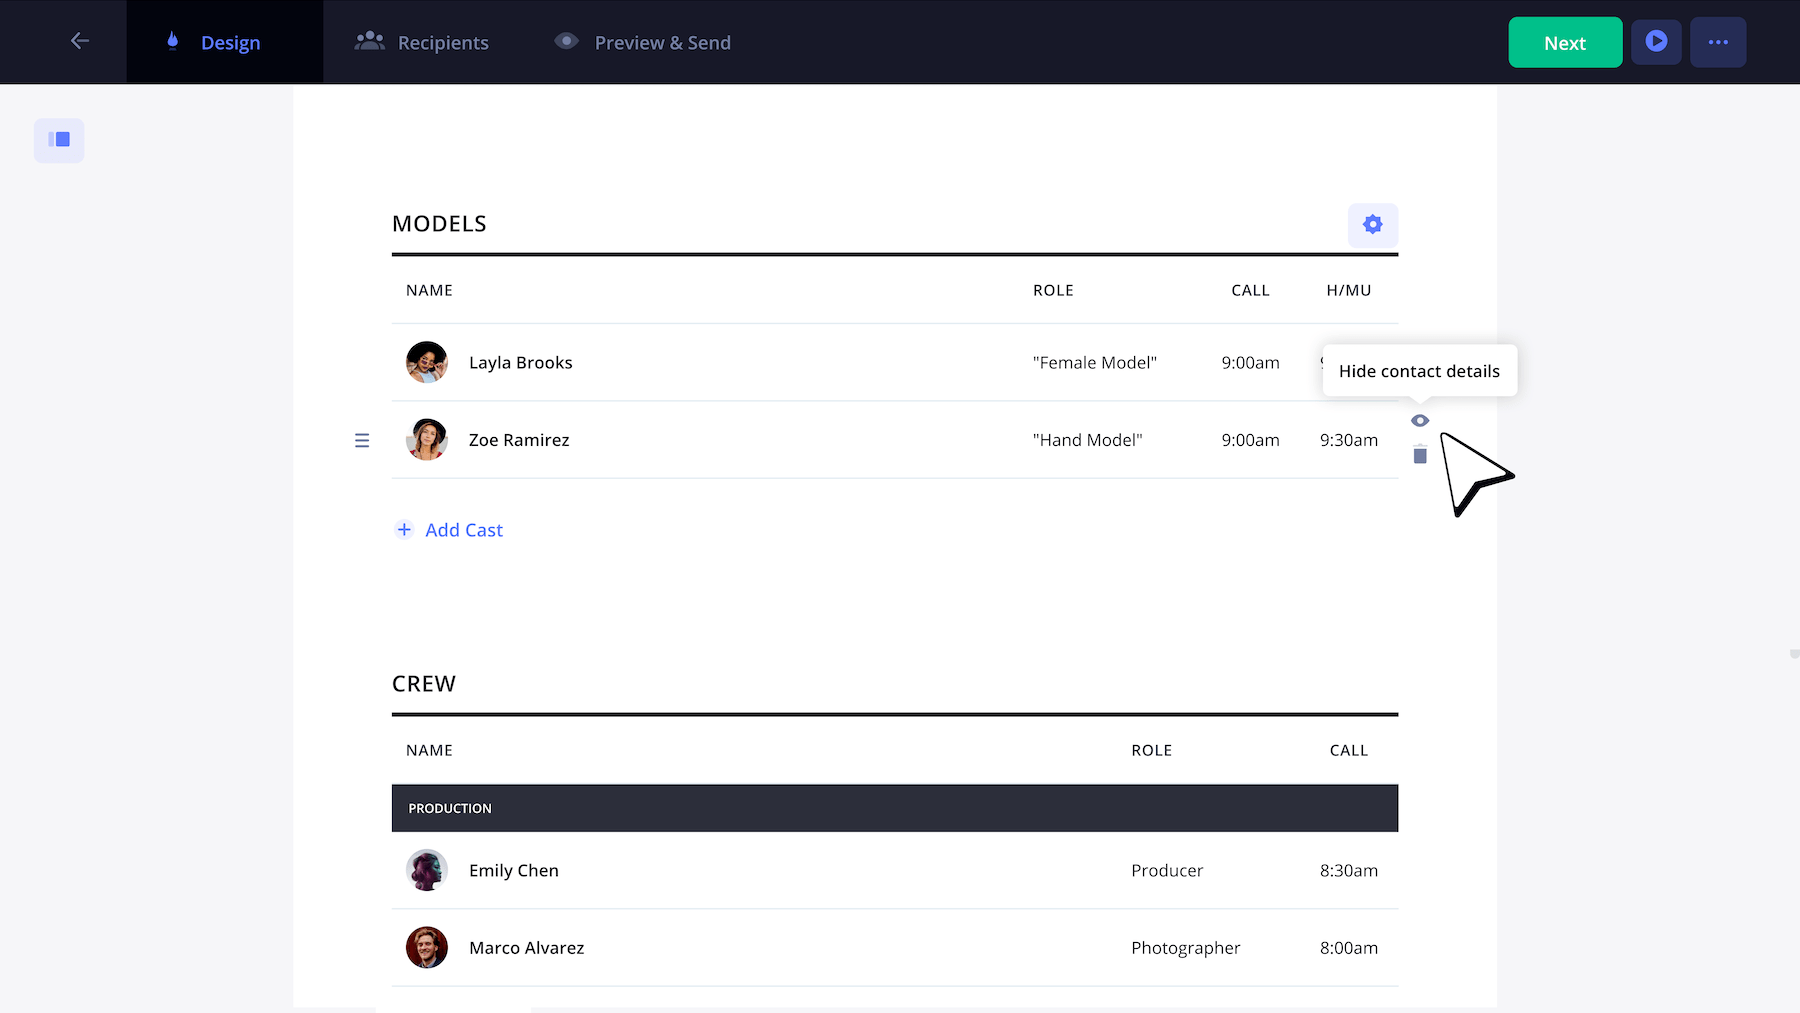Go back using the arrow icon

pos(80,41)
